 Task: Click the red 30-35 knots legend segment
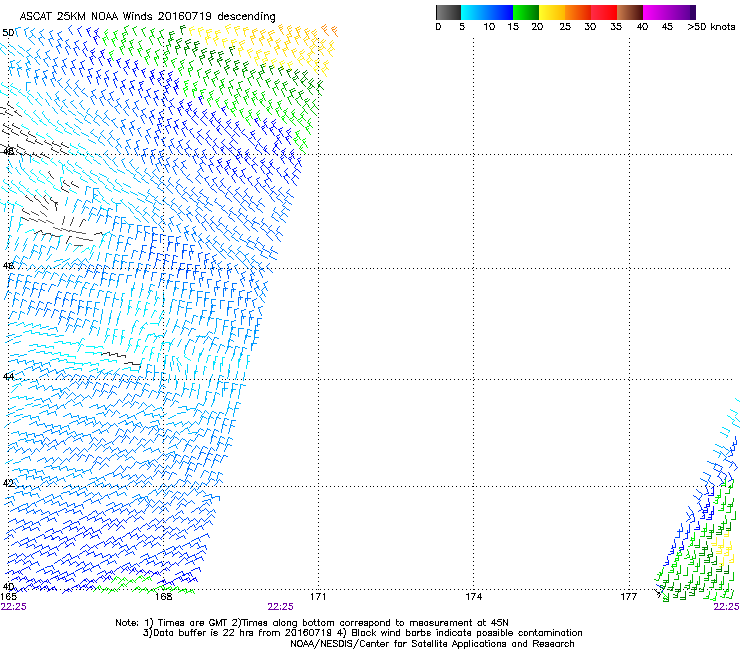coord(604,12)
